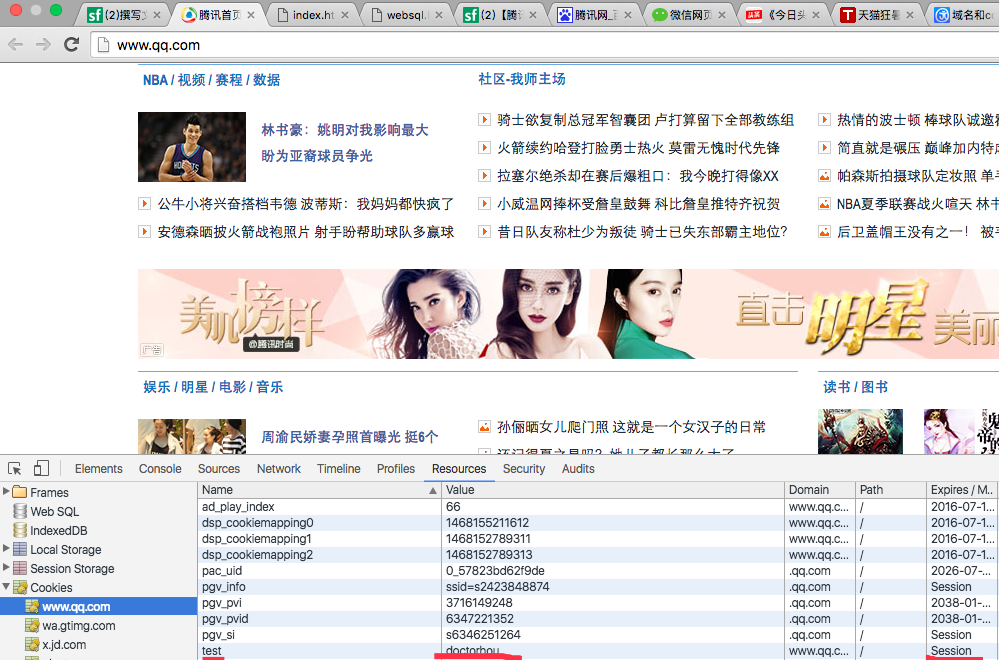Open the 社区-我师主场 heading link
Viewport: 999px width, 660px height.
point(522,79)
